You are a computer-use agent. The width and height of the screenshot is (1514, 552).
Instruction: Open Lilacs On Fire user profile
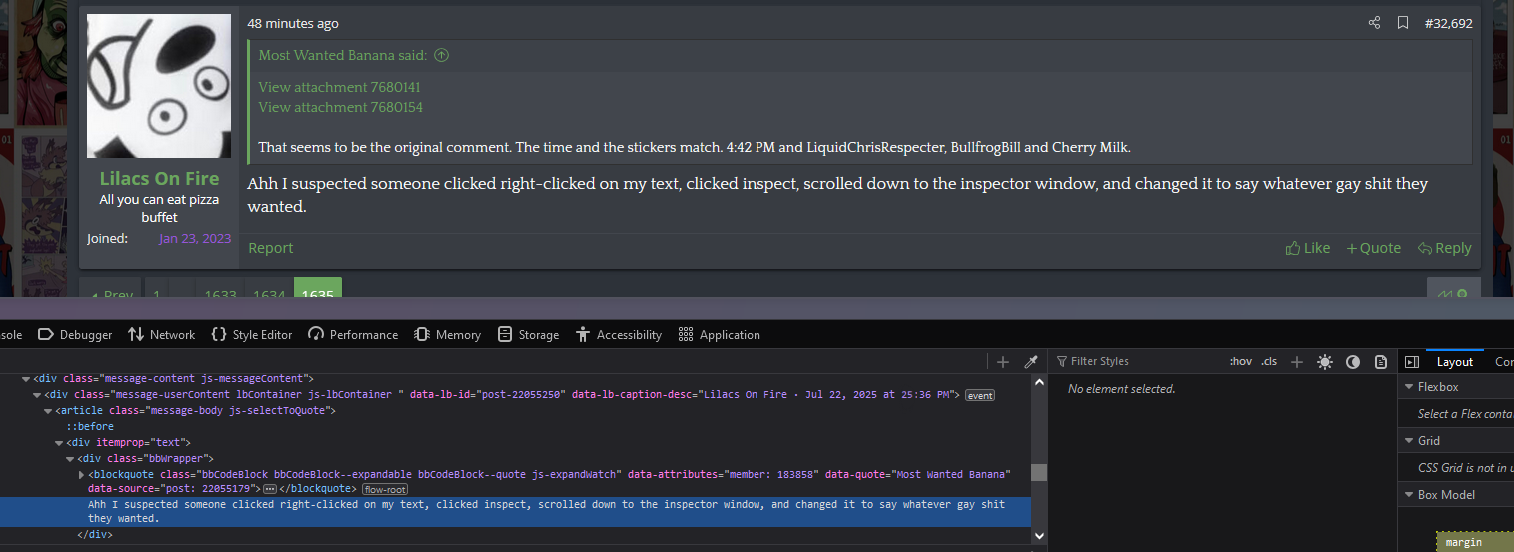coord(159,179)
